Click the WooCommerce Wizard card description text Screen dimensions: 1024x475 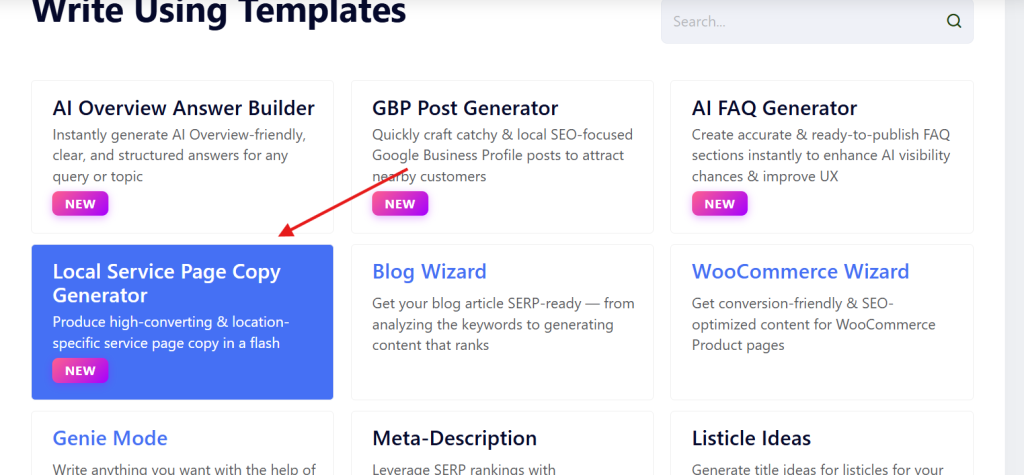[x=813, y=324]
